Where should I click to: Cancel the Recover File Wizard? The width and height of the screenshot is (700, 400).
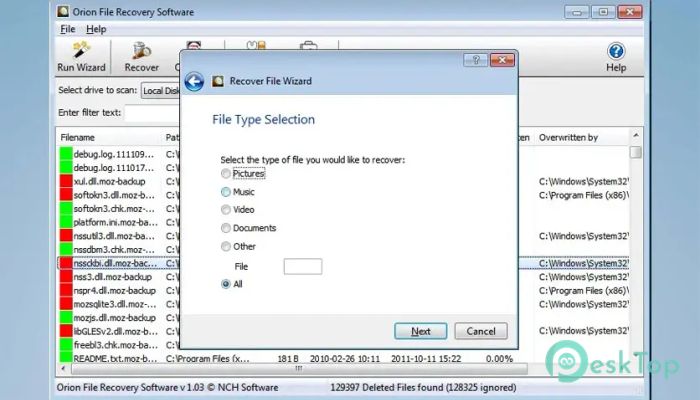[481, 331]
